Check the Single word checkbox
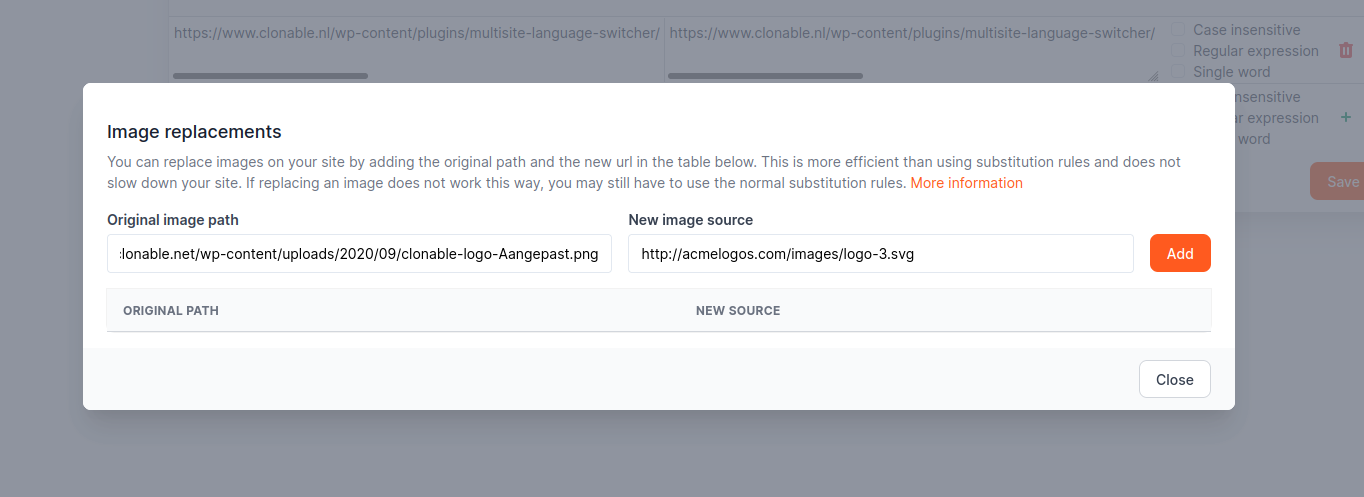1364x497 pixels. tap(1178, 72)
